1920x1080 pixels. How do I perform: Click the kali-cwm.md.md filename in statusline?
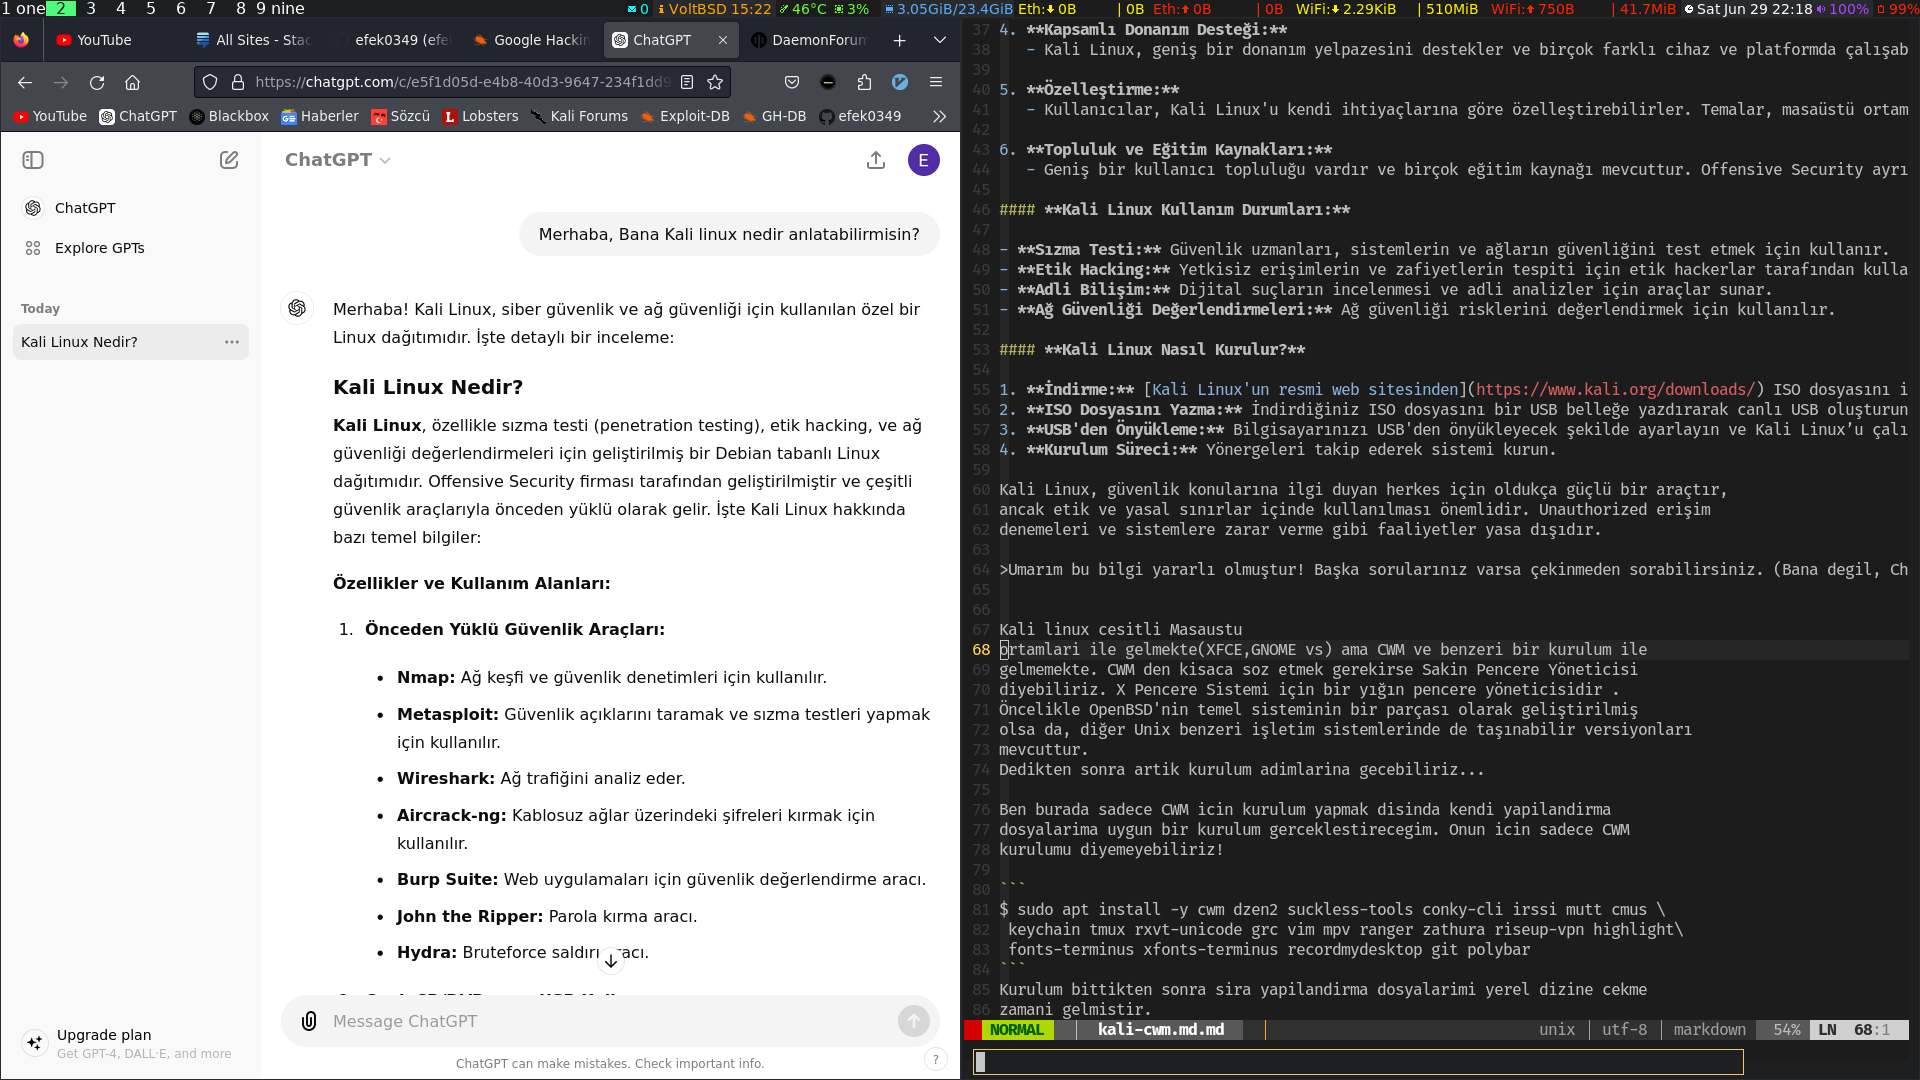click(x=1160, y=1030)
